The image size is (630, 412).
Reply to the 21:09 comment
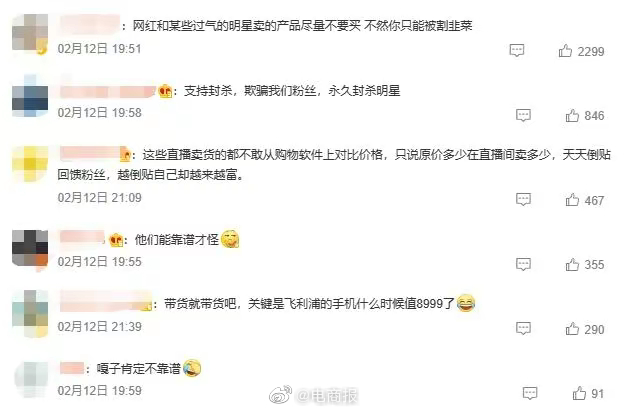point(523,200)
